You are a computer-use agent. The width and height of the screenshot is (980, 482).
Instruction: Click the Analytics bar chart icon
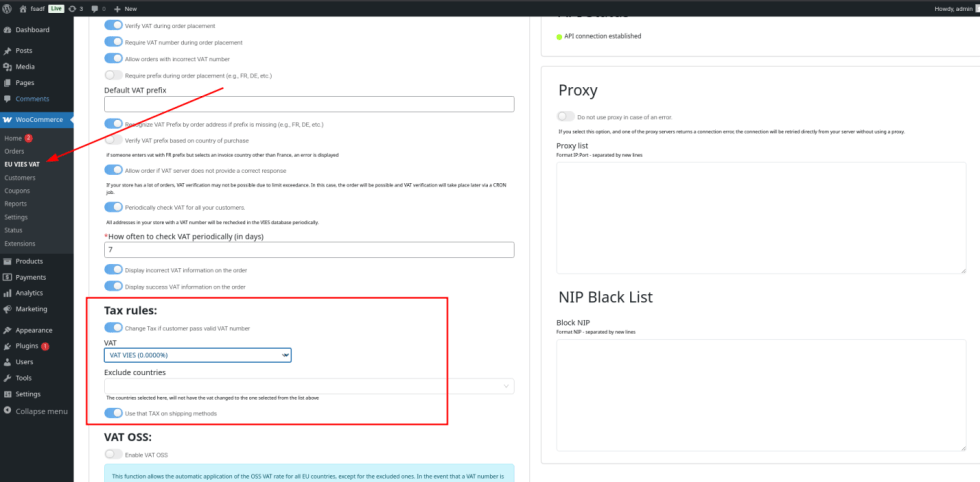click(8, 293)
